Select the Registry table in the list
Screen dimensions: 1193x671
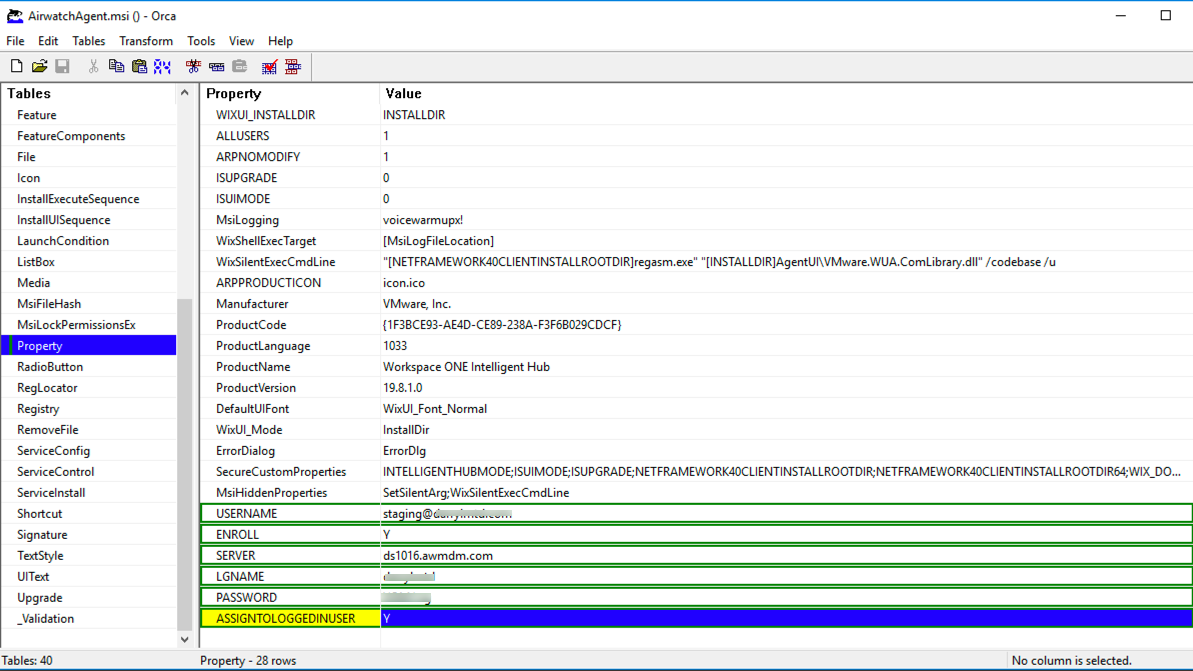(x=38, y=409)
